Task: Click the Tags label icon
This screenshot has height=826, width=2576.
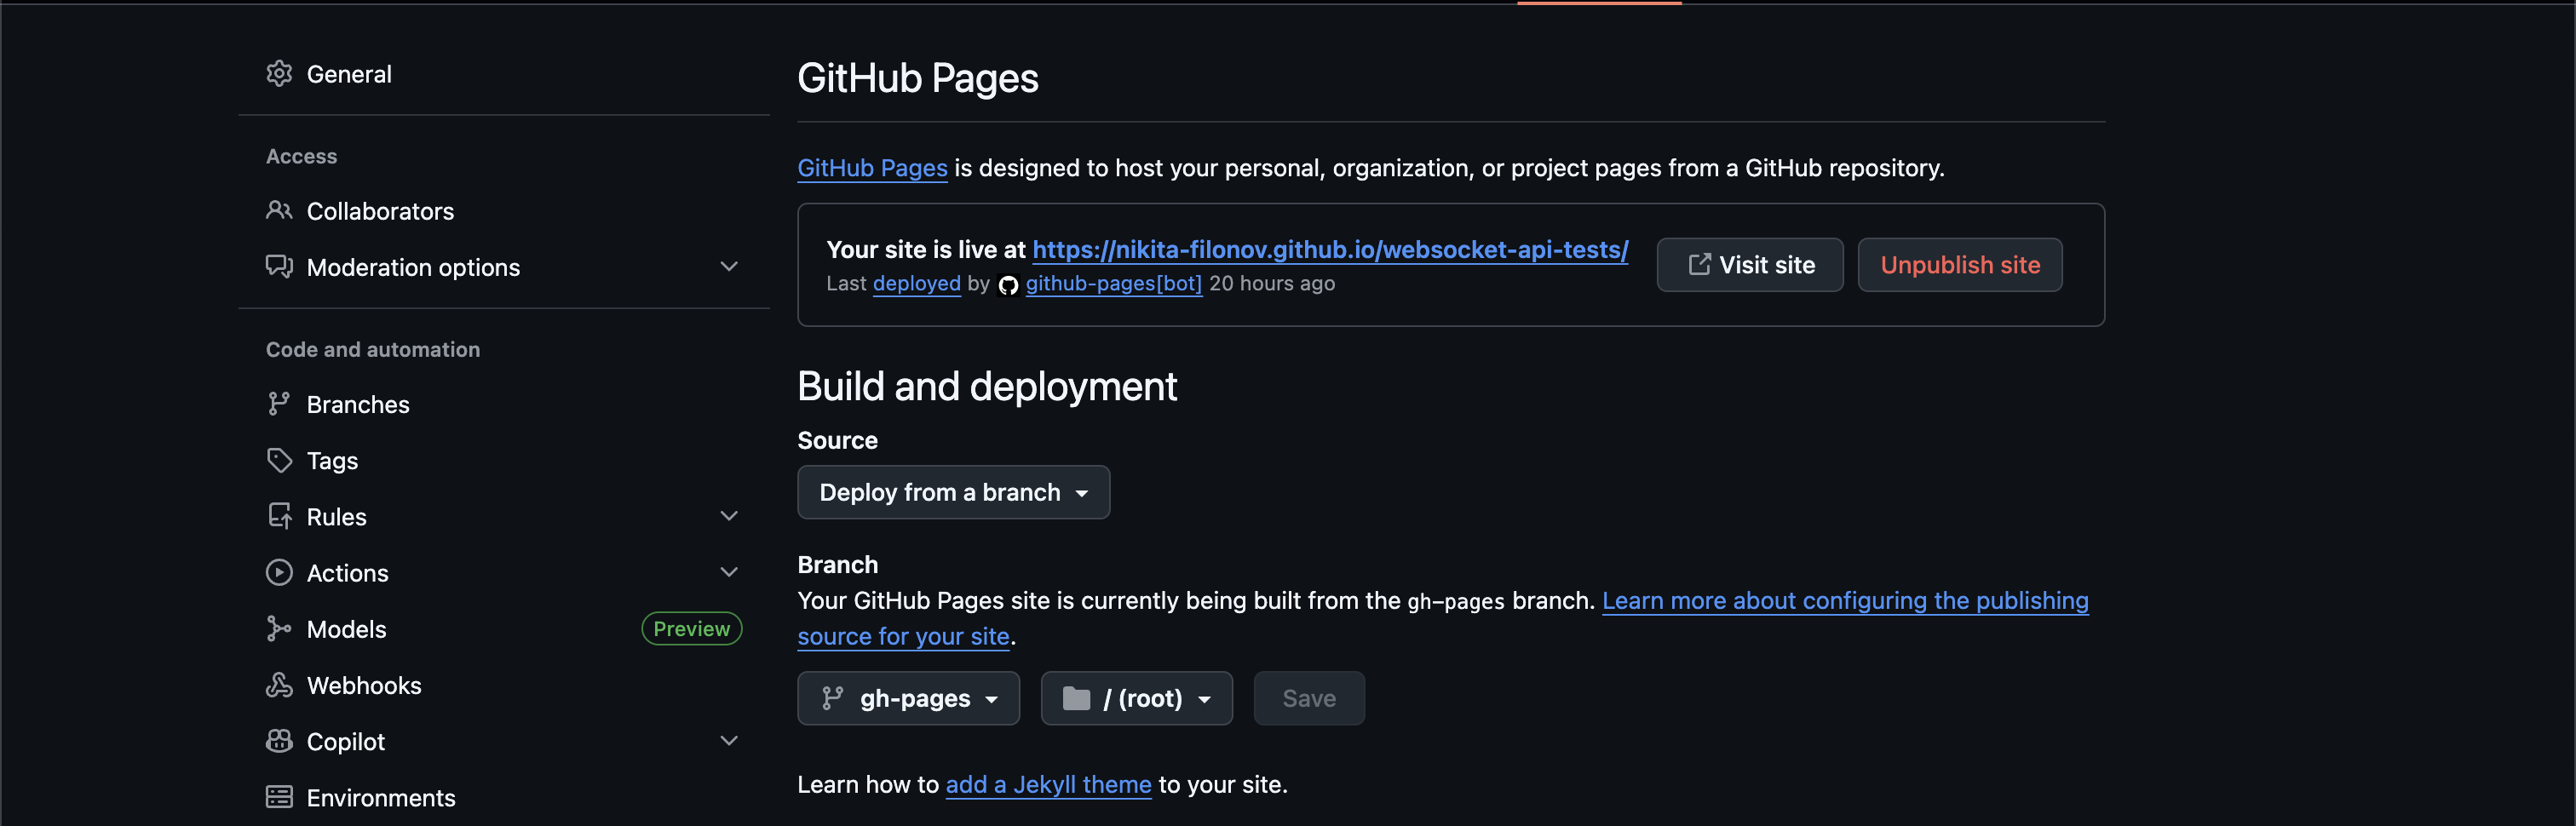Action: coord(279,460)
